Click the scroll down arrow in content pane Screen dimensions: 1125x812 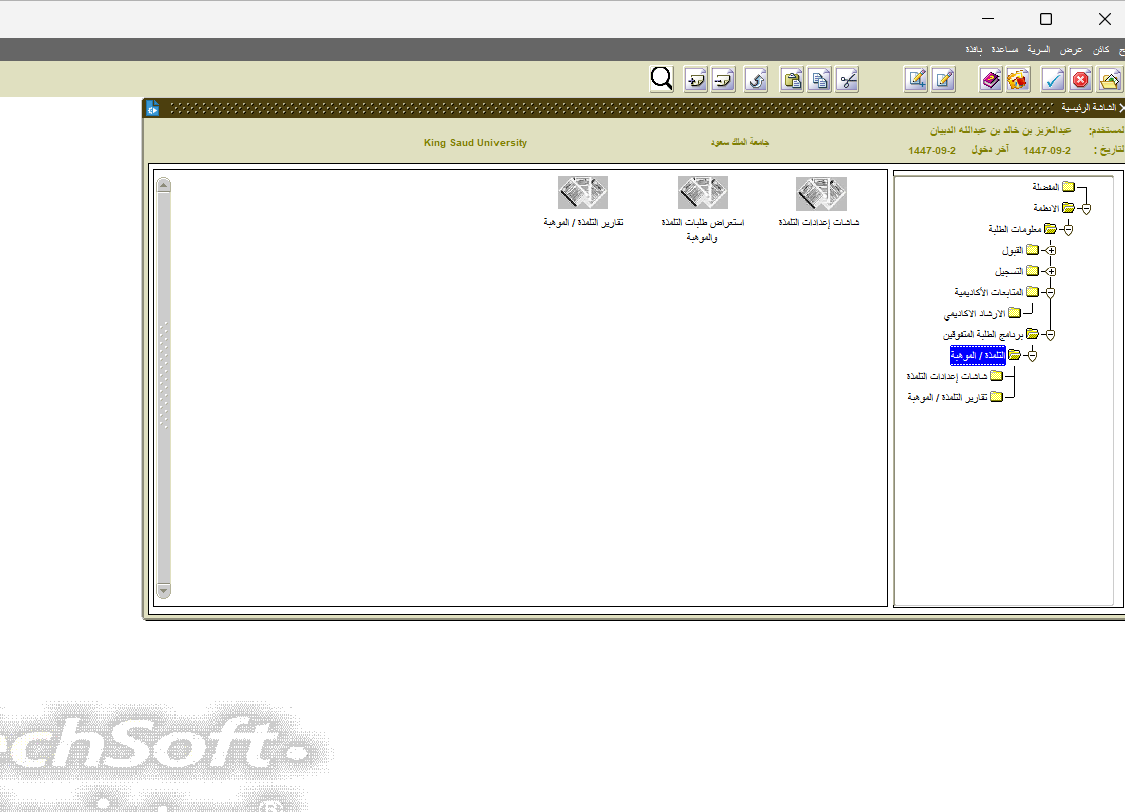pyautogui.click(x=163, y=591)
